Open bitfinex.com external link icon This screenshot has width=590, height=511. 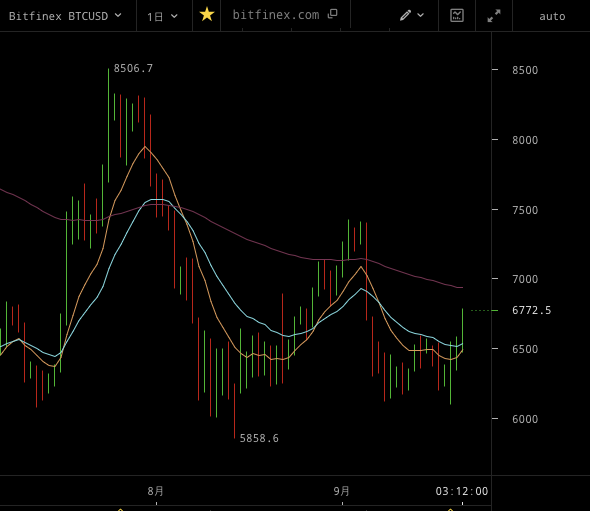point(333,14)
